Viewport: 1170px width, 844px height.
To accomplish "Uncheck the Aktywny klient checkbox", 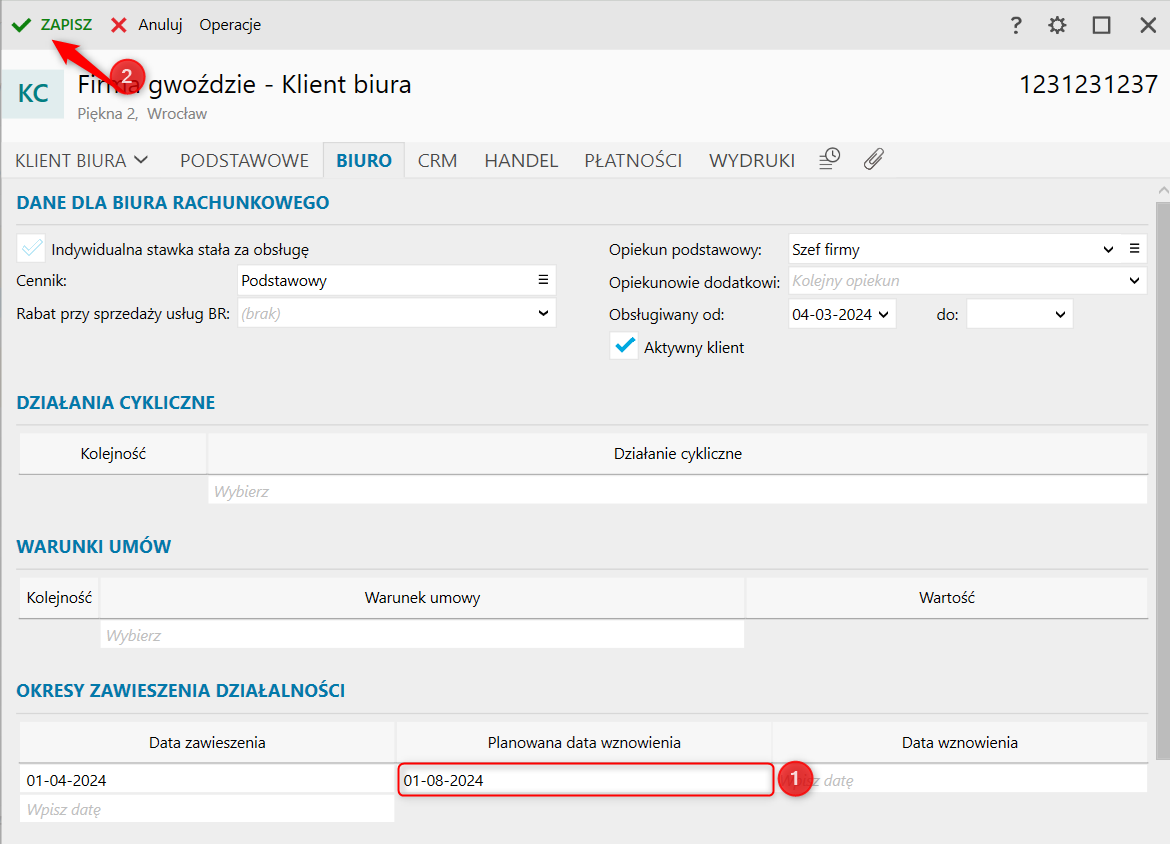I will pos(624,347).
